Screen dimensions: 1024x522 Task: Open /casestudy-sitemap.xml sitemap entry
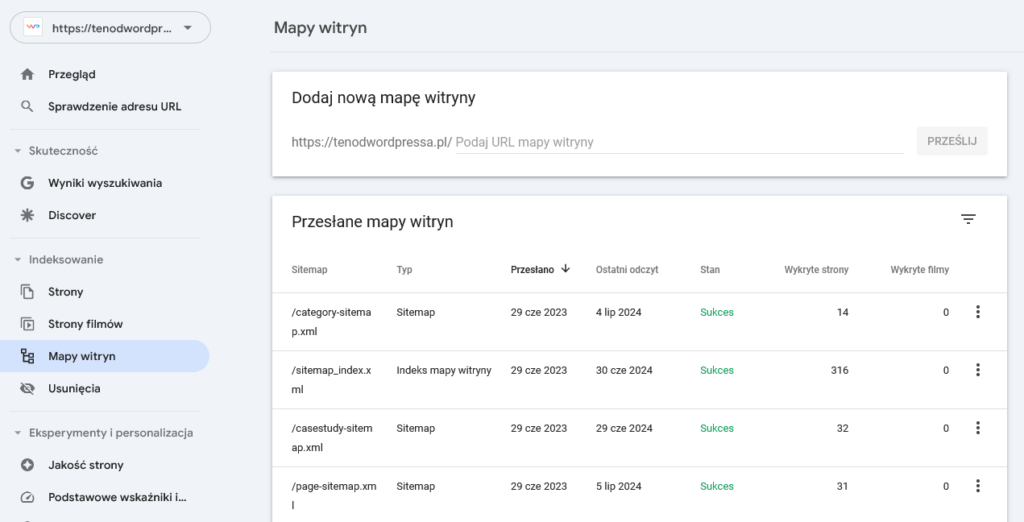[x=332, y=438]
